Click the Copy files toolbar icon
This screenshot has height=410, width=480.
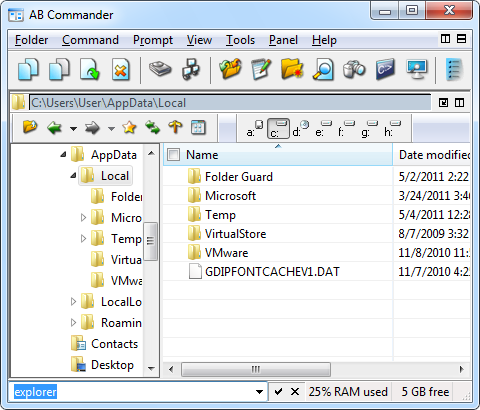[28, 69]
